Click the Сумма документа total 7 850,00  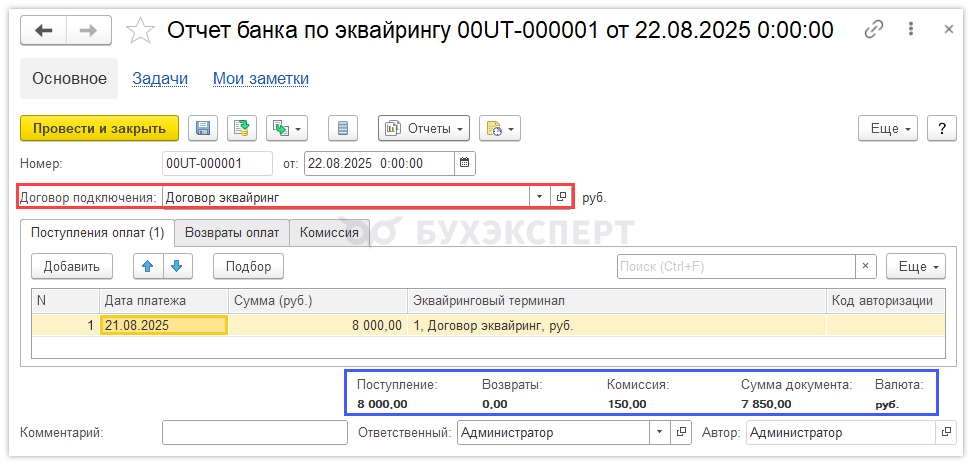click(x=766, y=405)
